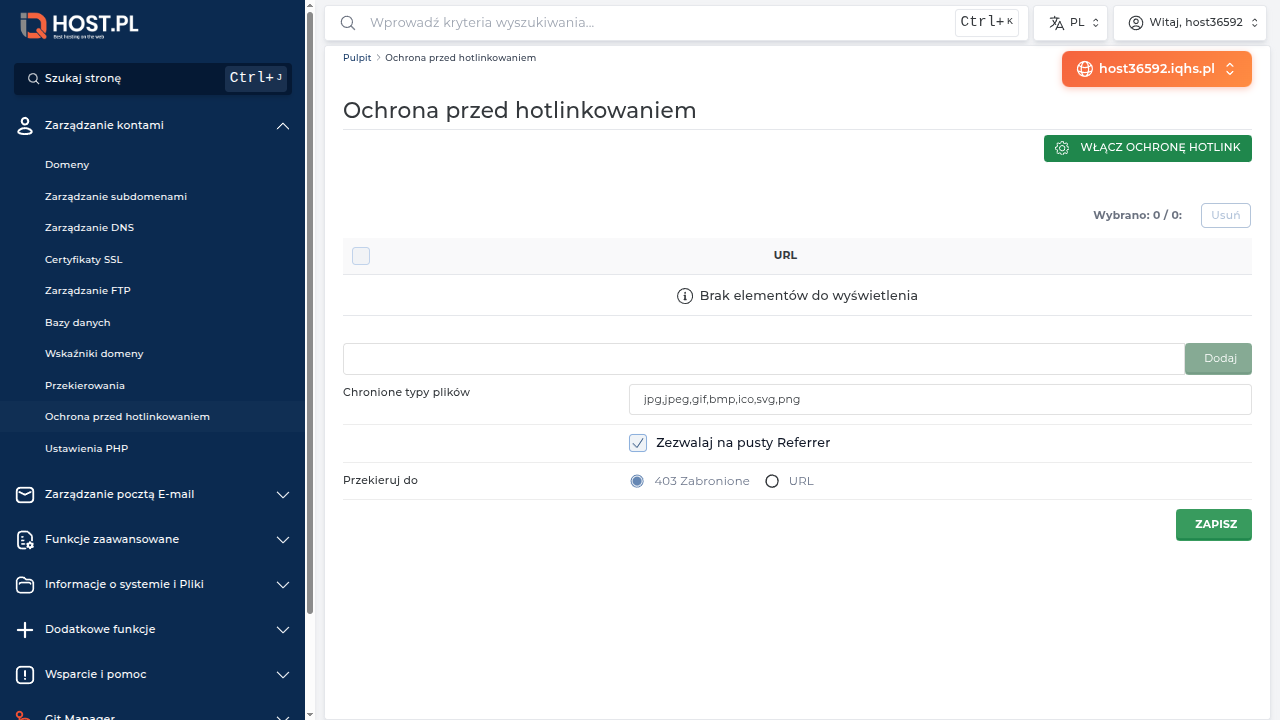Open Przekierowania

coord(85,386)
